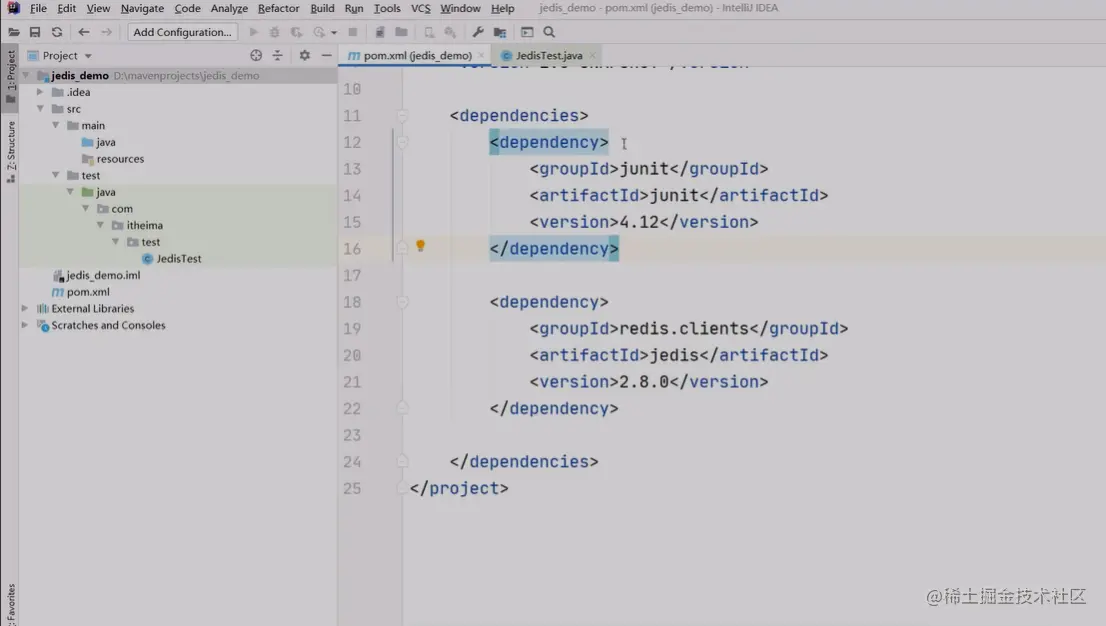Screen dimensions: 1106x626
Task: Open the Code menu
Action: pos(187,8)
